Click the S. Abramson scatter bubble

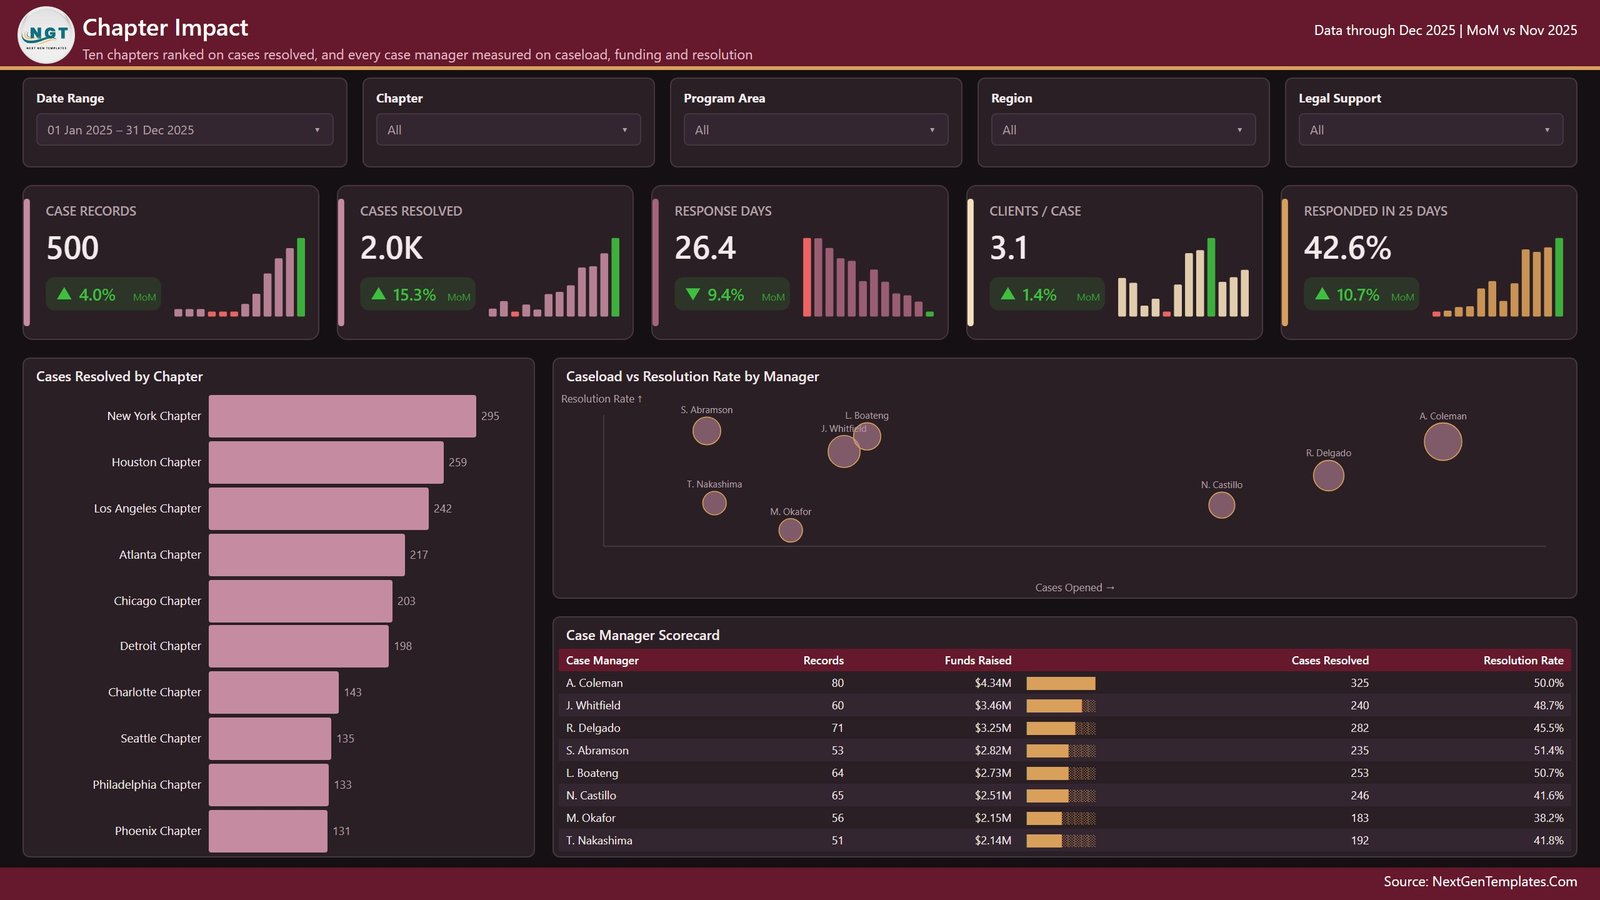click(x=706, y=431)
